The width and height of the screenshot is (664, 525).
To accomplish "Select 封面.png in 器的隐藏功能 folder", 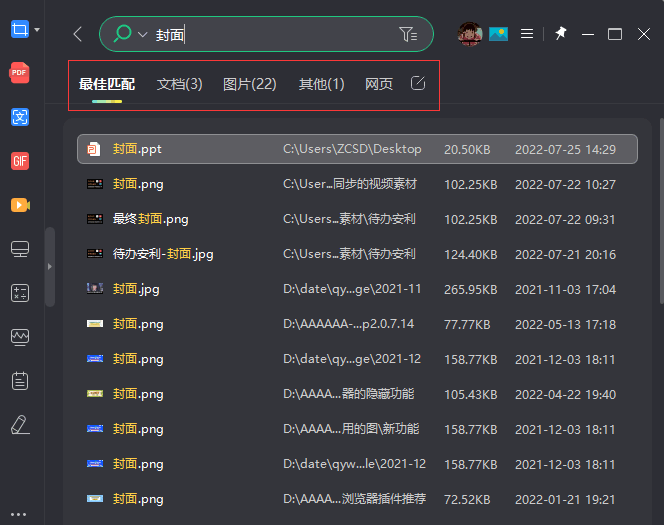I will [x=357, y=394].
